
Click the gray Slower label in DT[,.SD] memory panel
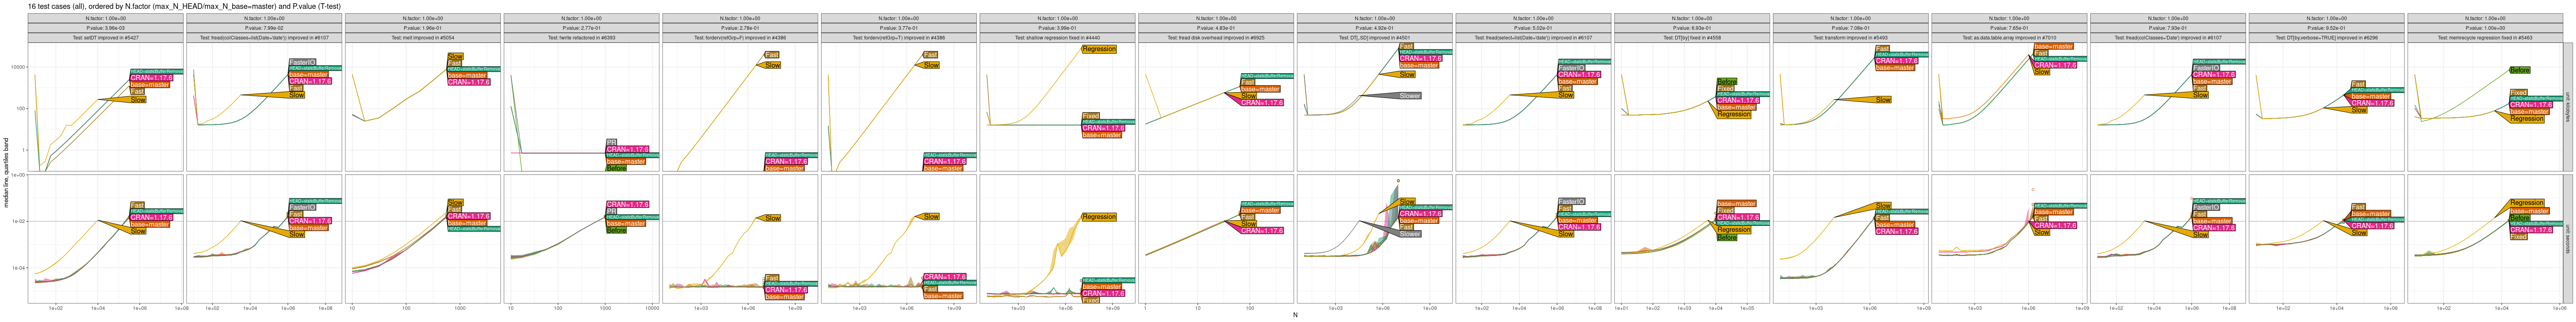pyautogui.click(x=1409, y=96)
